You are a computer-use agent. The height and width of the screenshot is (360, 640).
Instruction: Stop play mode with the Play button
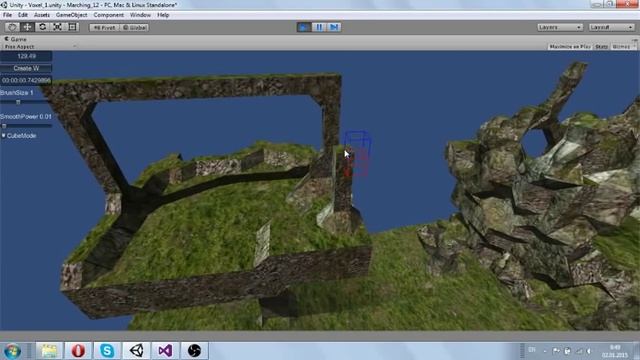click(x=304, y=27)
